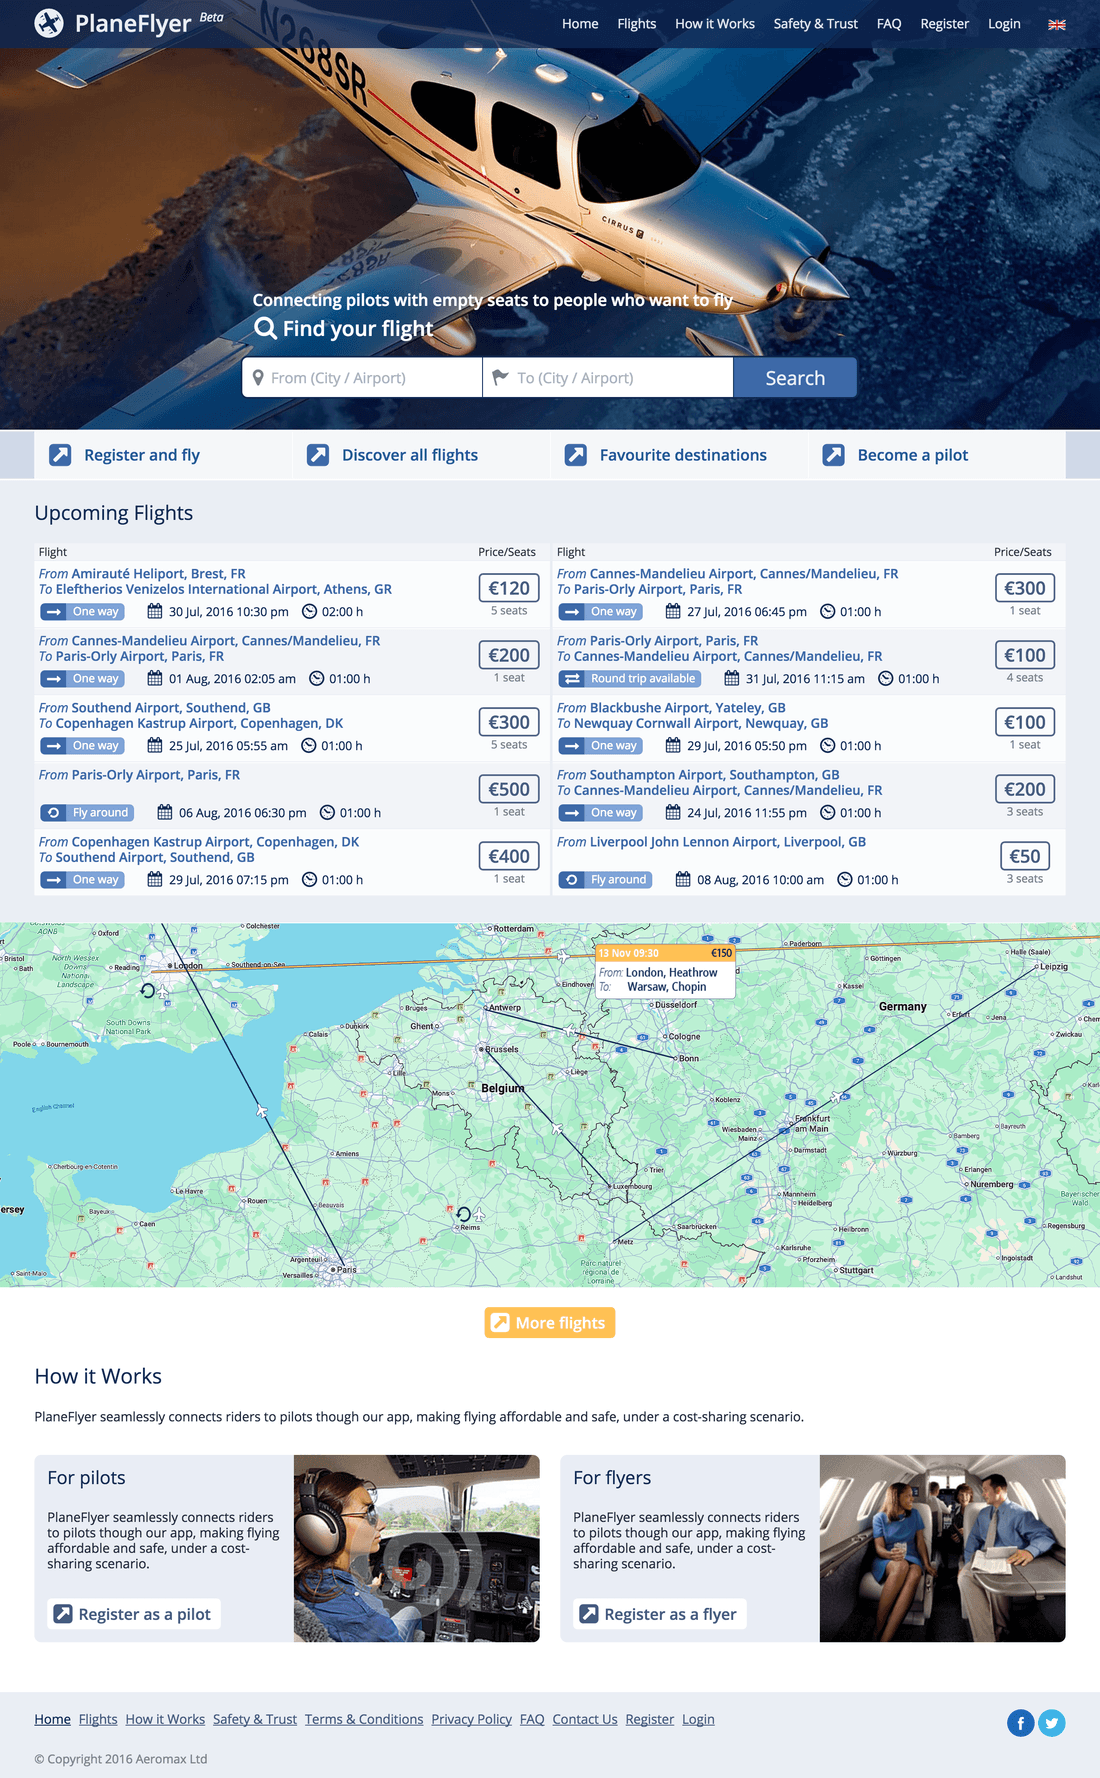
Task: Click the plane marker on London-Paris route
Action: click(262, 1110)
